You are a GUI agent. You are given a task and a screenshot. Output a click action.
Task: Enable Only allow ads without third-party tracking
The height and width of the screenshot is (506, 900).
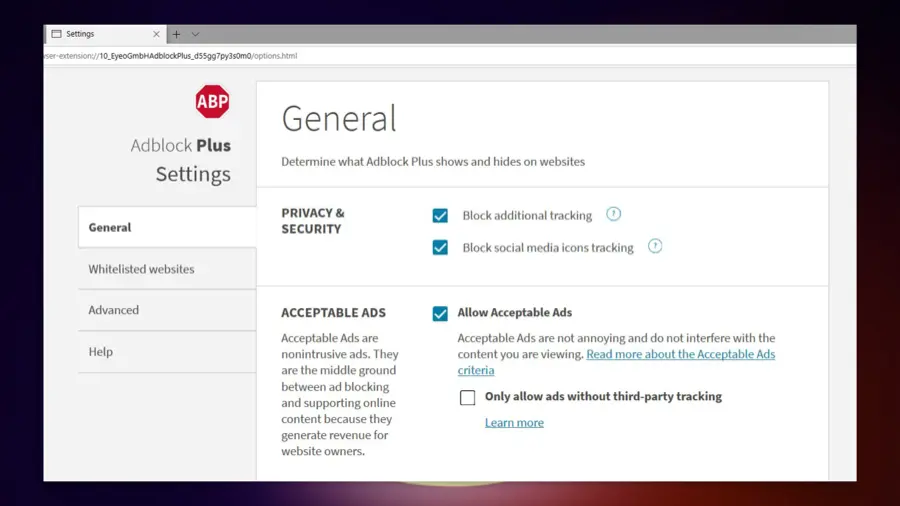pyautogui.click(x=467, y=397)
